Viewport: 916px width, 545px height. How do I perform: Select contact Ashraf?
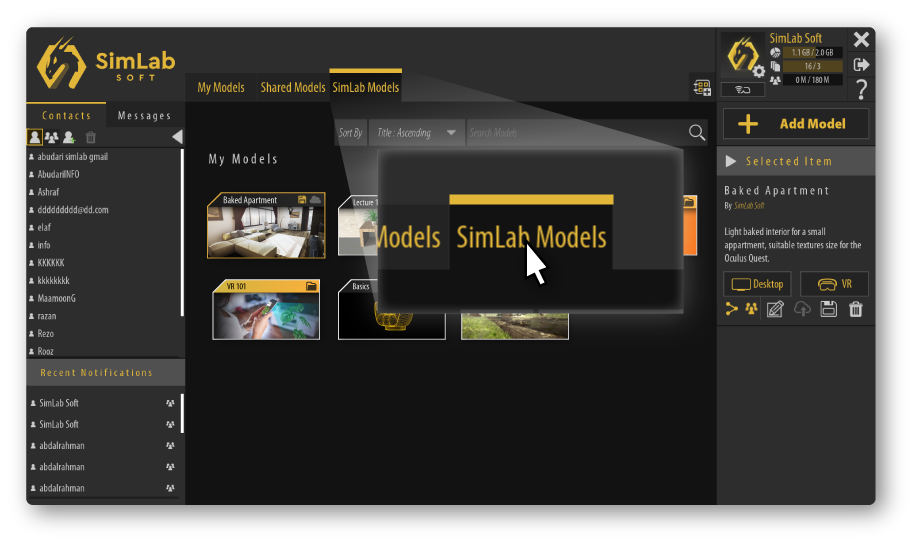tap(48, 192)
